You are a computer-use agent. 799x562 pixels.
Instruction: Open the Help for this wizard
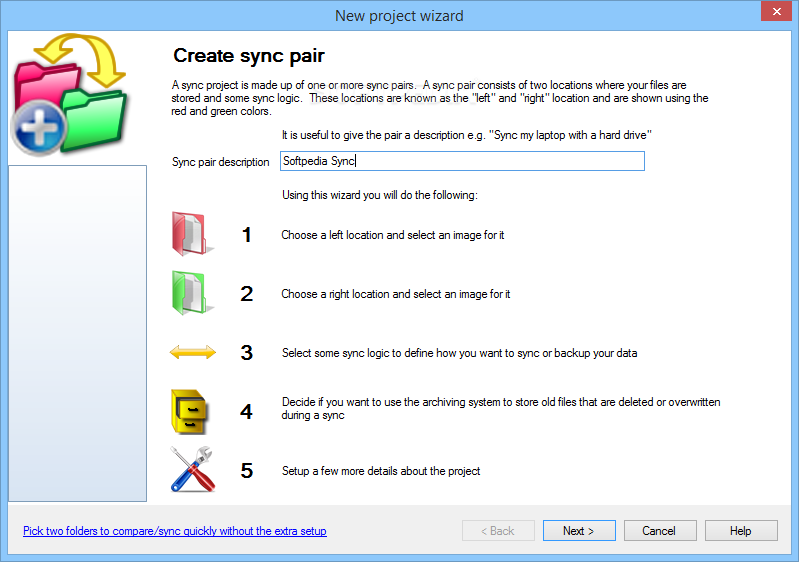(741, 530)
